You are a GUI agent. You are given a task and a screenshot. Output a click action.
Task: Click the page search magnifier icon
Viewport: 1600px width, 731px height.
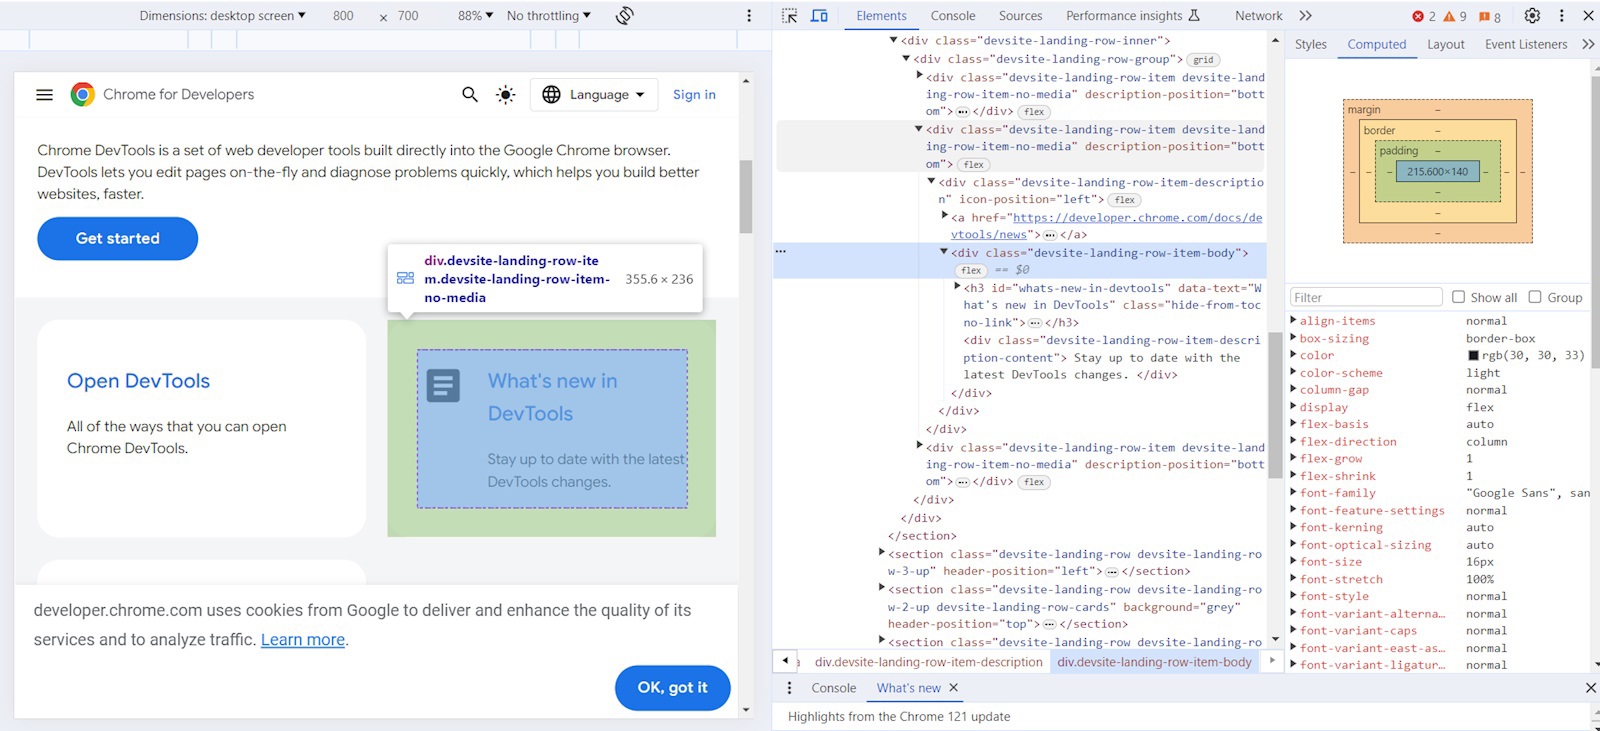[470, 94]
